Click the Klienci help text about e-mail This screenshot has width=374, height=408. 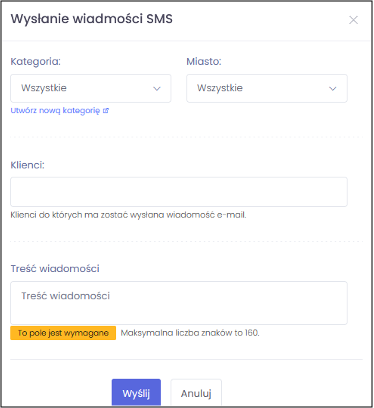point(128,215)
